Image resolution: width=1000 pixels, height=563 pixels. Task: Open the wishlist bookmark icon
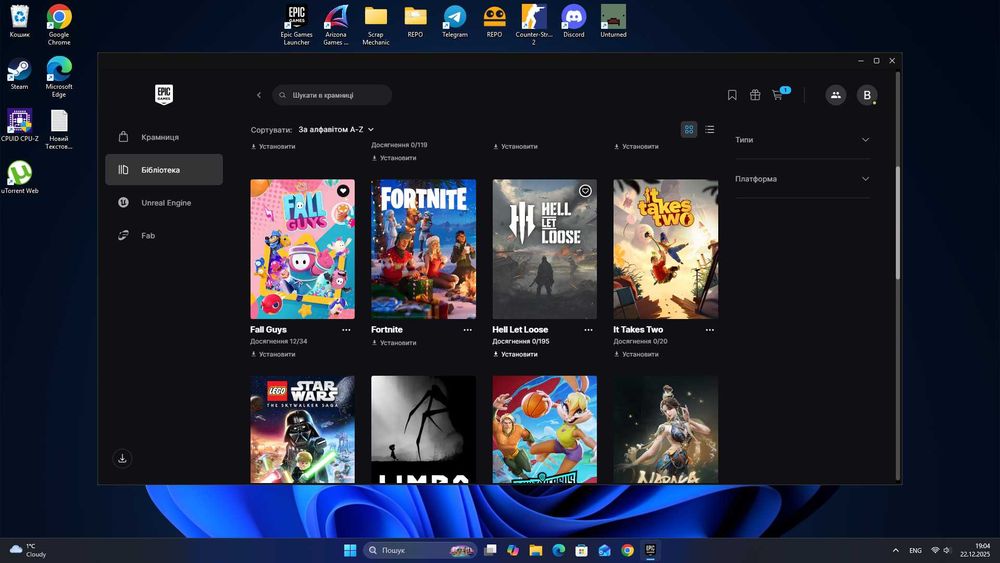point(732,95)
